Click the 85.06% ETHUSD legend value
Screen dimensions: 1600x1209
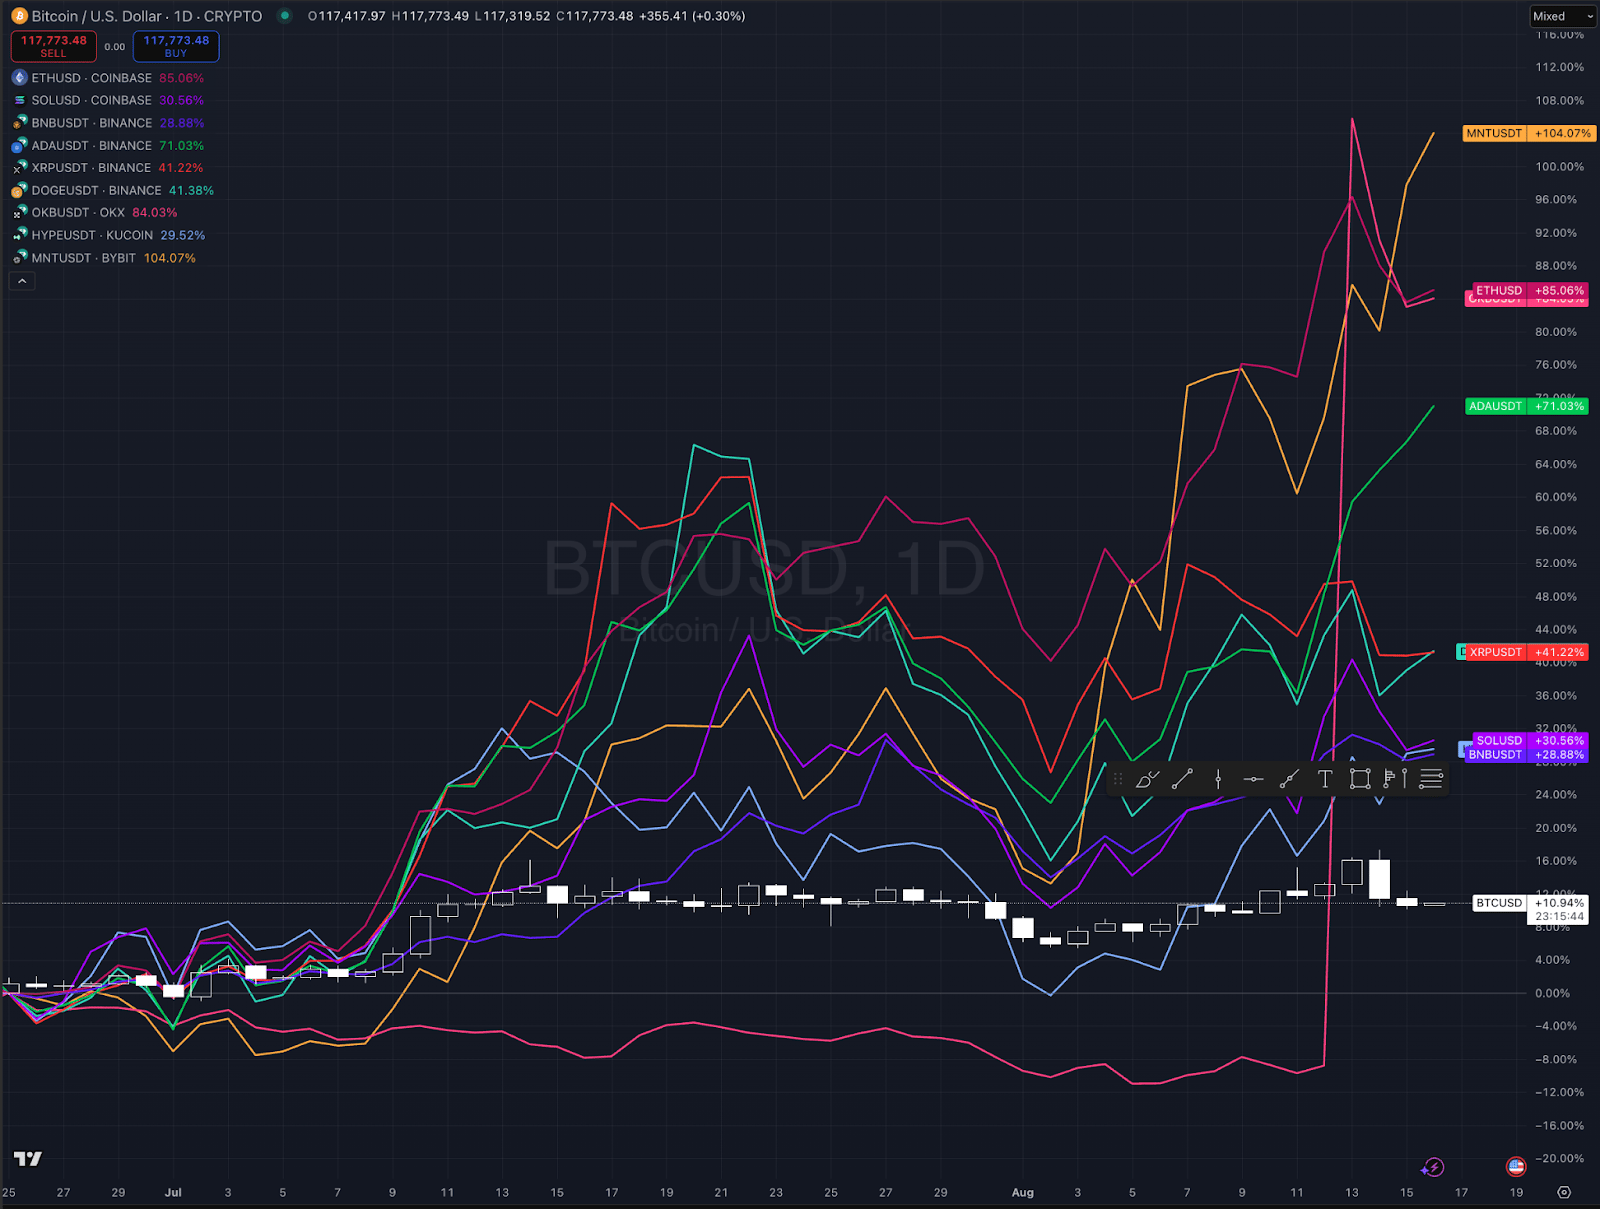click(181, 78)
